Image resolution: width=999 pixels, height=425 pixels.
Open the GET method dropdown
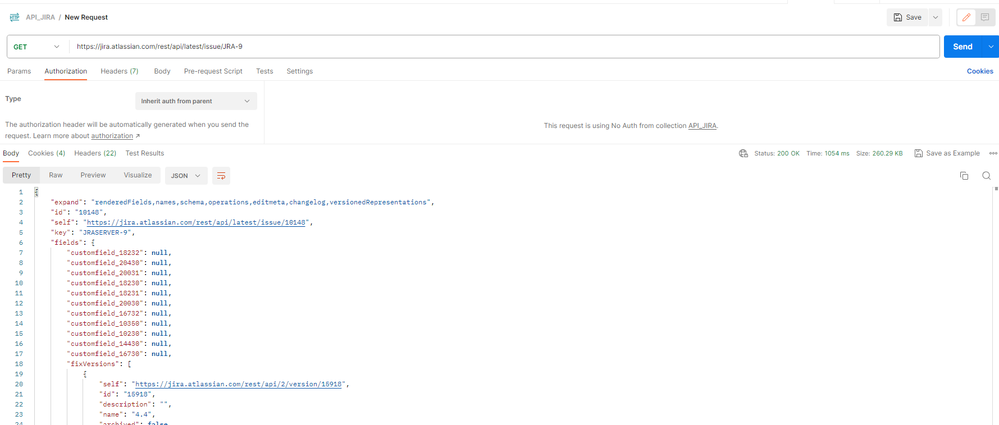pyautogui.click(x=36, y=47)
